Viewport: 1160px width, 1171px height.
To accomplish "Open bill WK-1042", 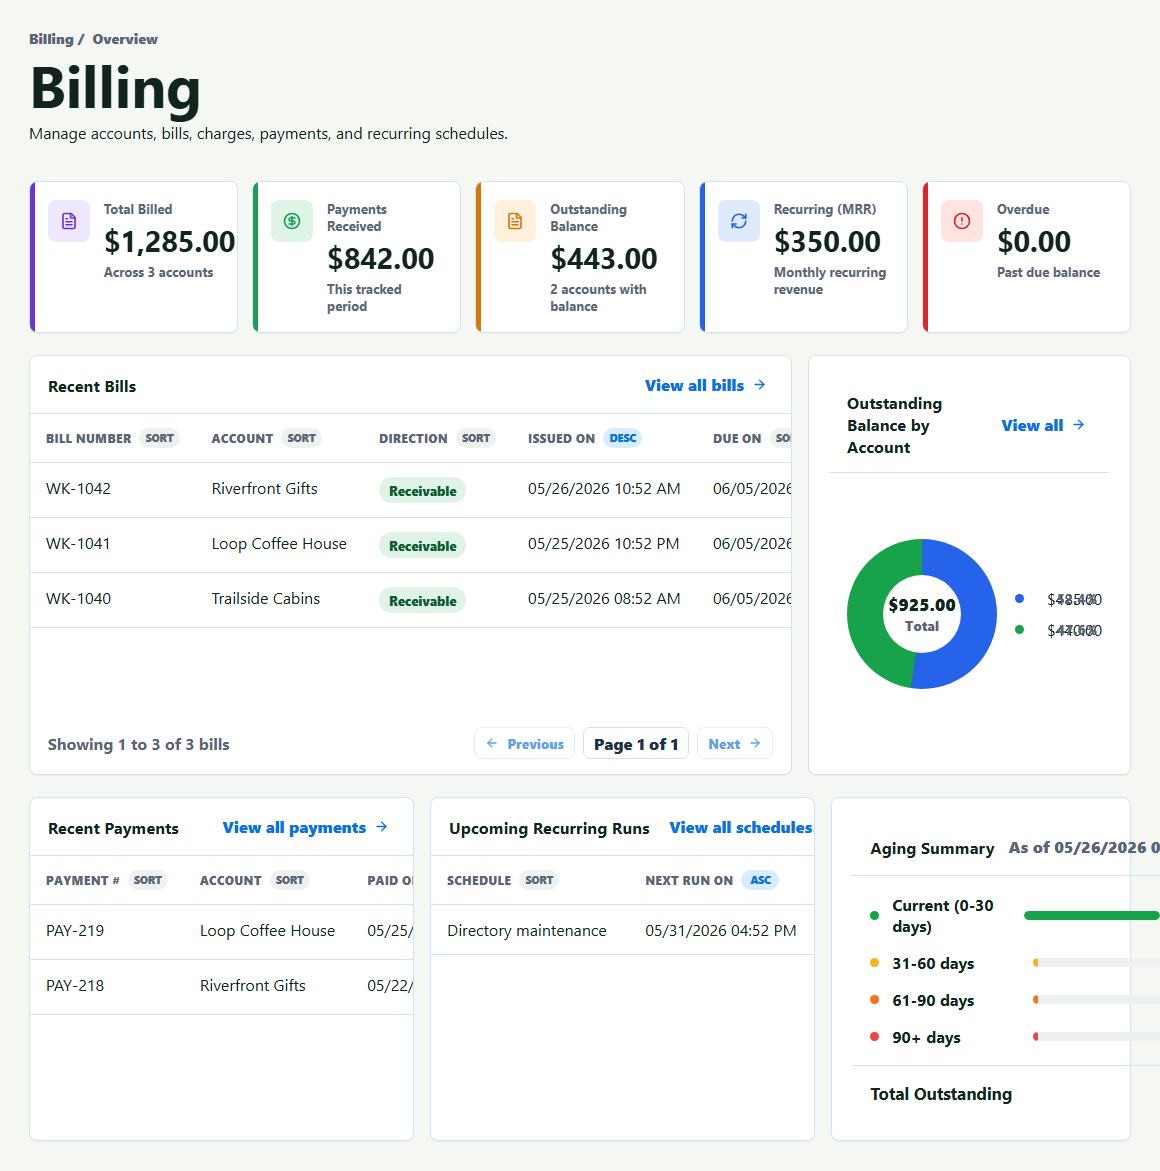I will pyautogui.click(x=78, y=488).
